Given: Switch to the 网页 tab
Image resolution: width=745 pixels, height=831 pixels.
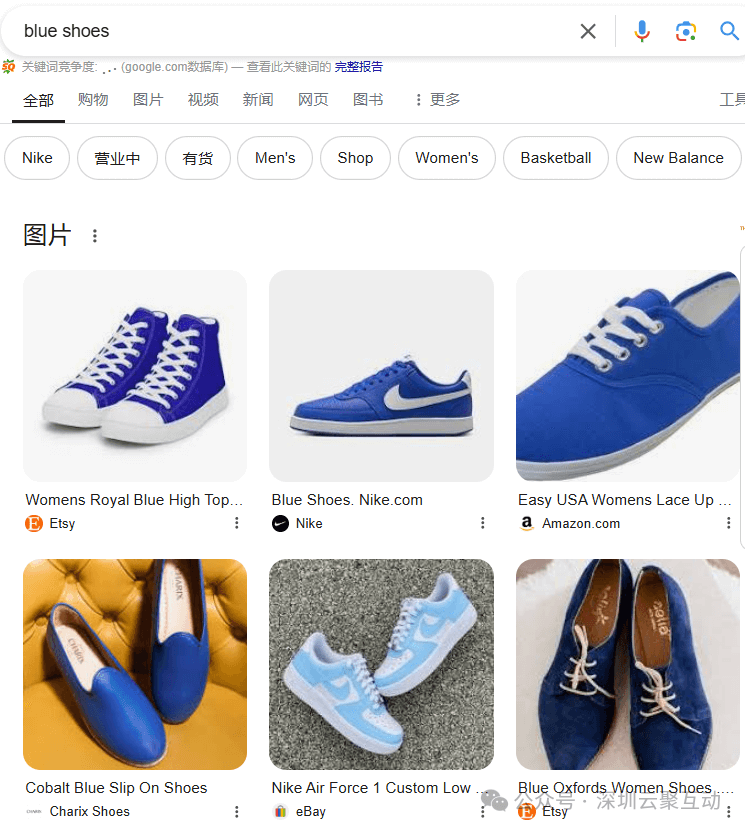Looking at the screenshot, I should coord(313,100).
